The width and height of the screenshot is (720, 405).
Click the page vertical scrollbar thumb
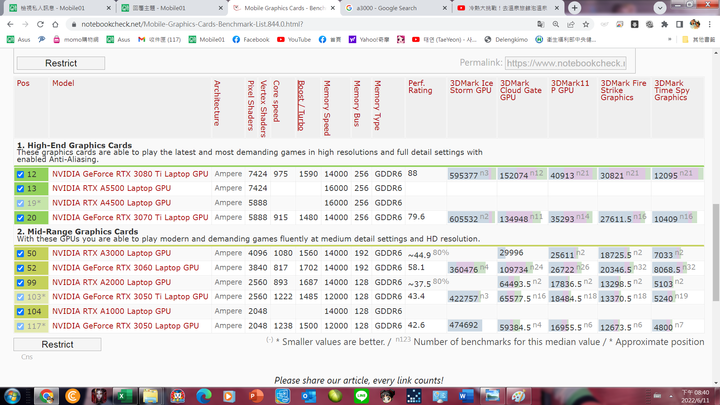click(716, 253)
